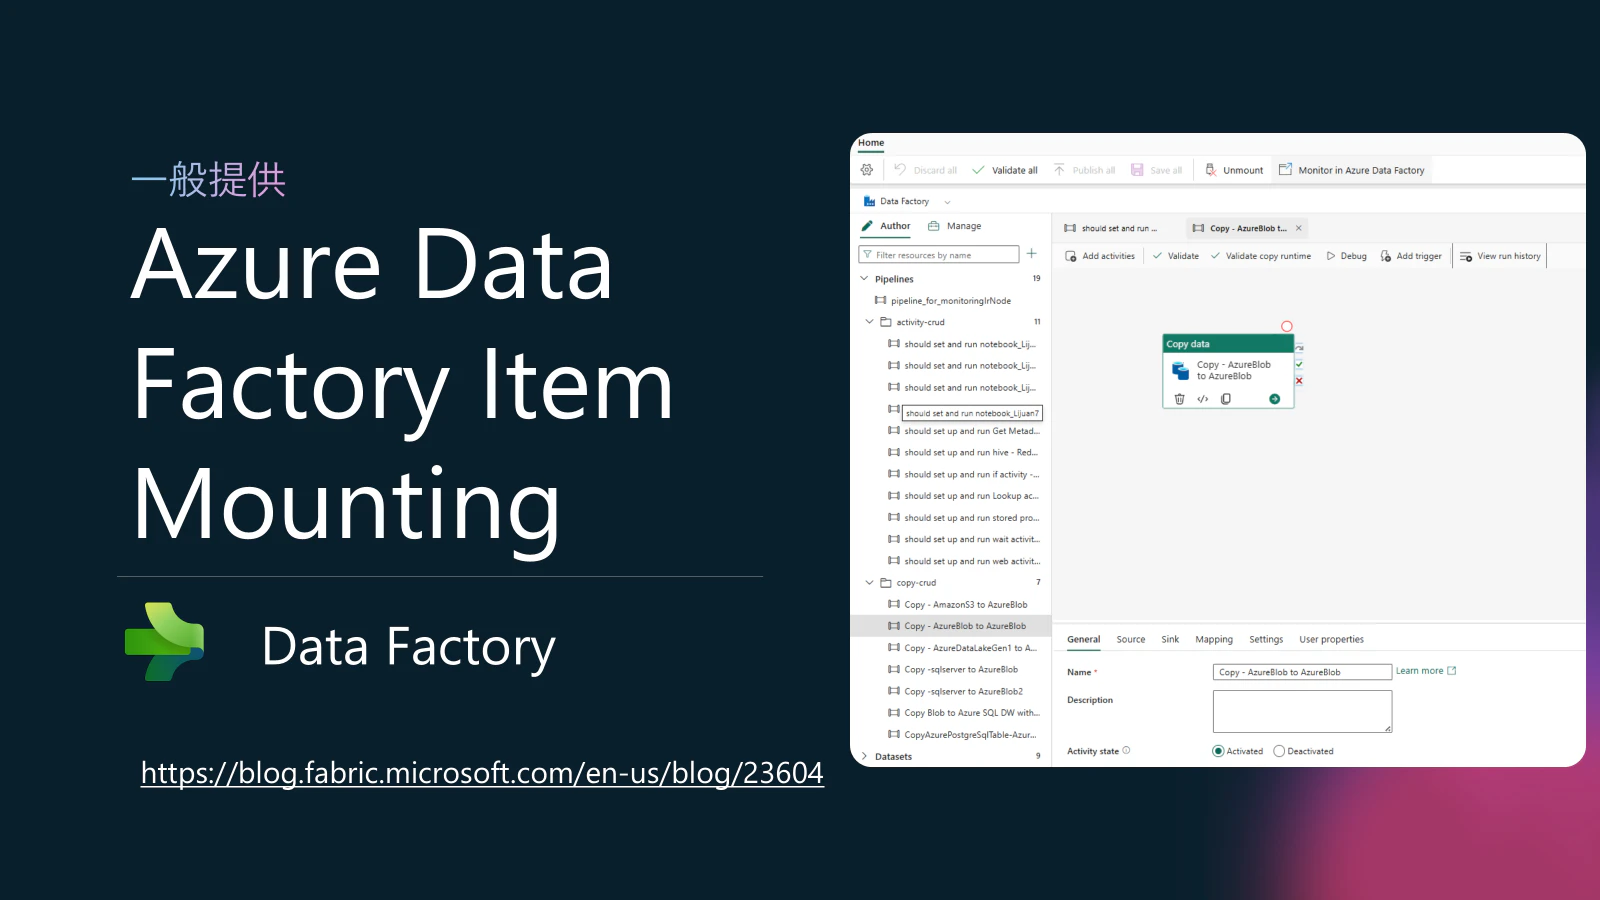1600x900 pixels.
Task: Open should set up and run wait activit... pipeline
Action: pyautogui.click(x=964, y=540)
